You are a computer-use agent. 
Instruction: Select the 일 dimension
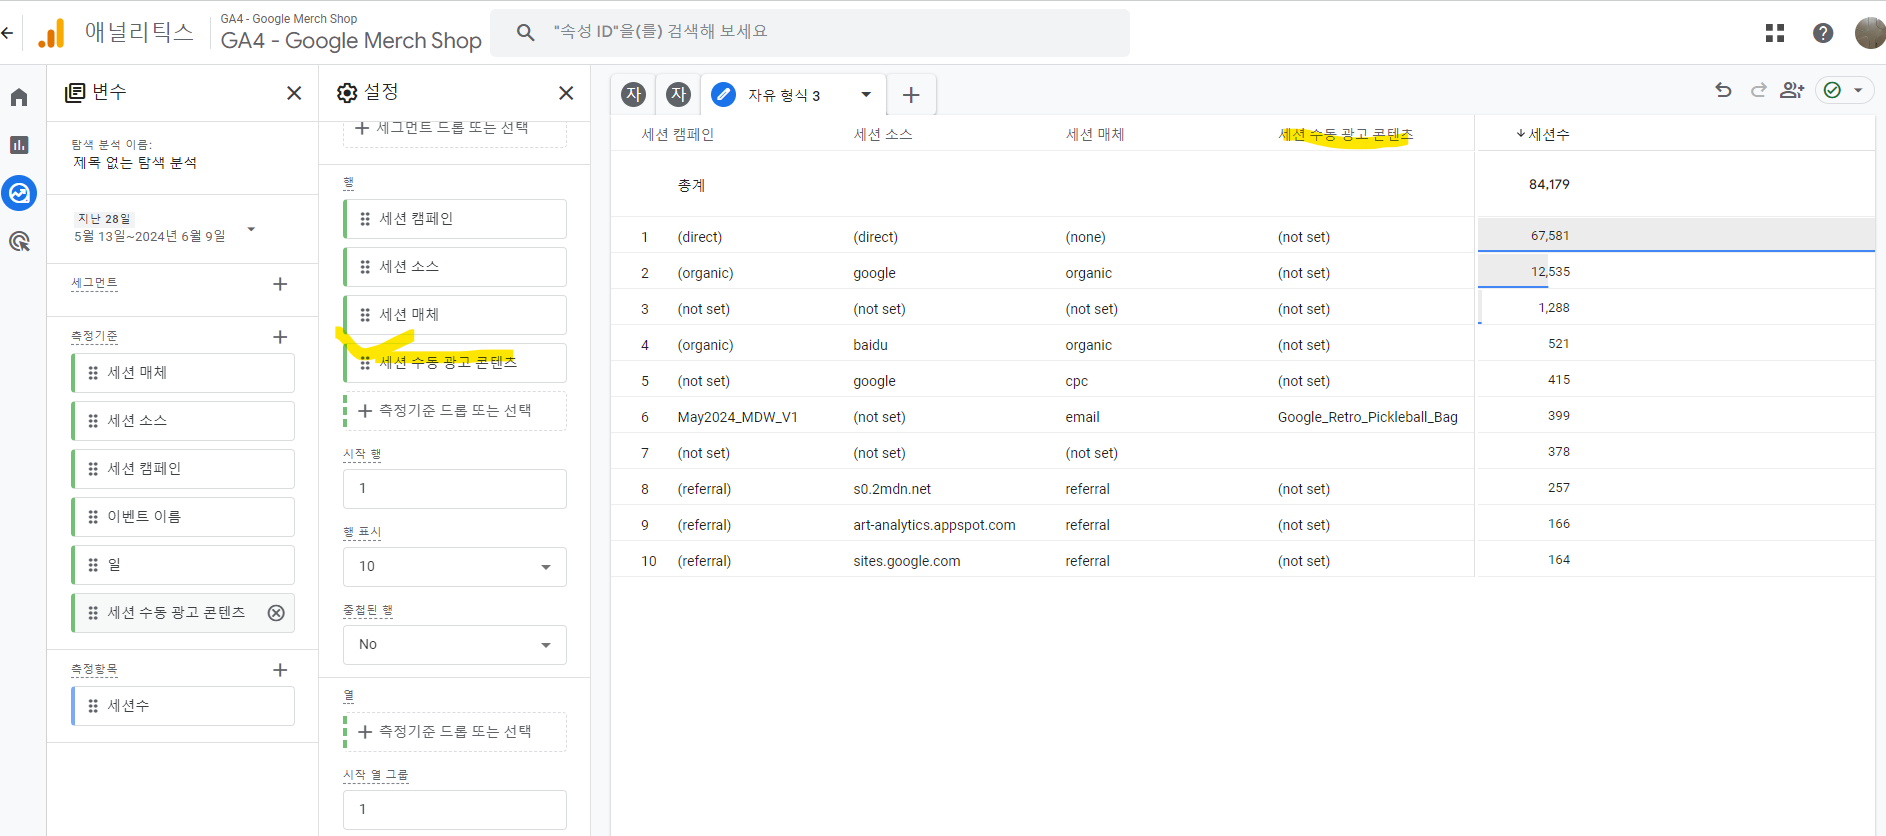[183, 565]
